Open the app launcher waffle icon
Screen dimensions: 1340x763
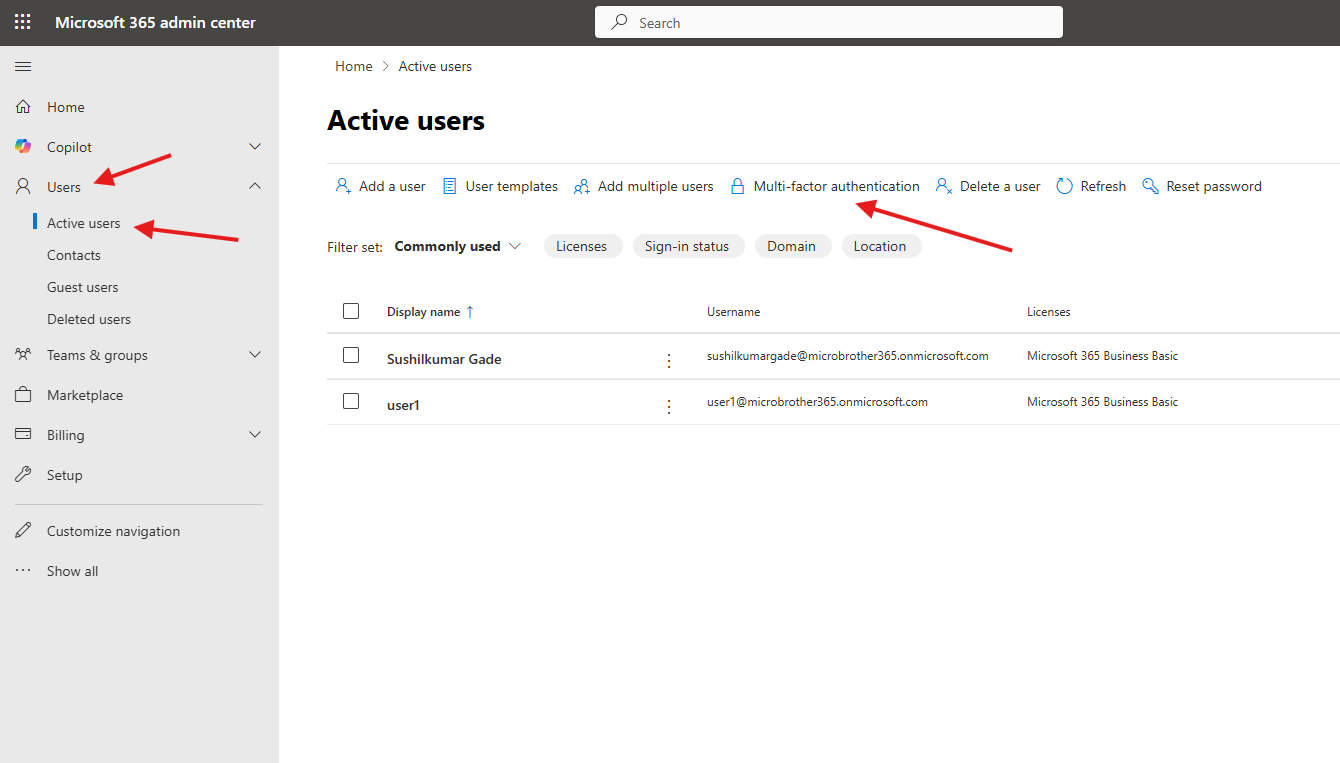tap(22, 22)
